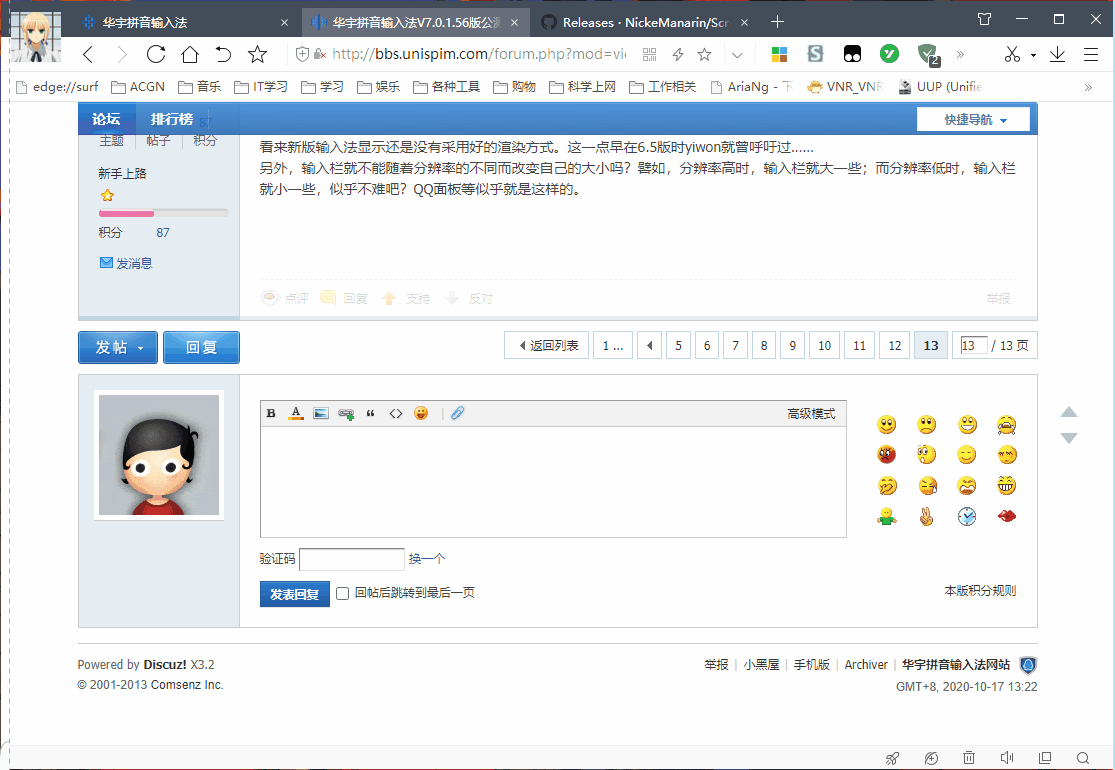The height and width of the screenshot is (770, 1115).
Task: Click the browser home icon
Action: pyautogui.click(x=189, y=55)
